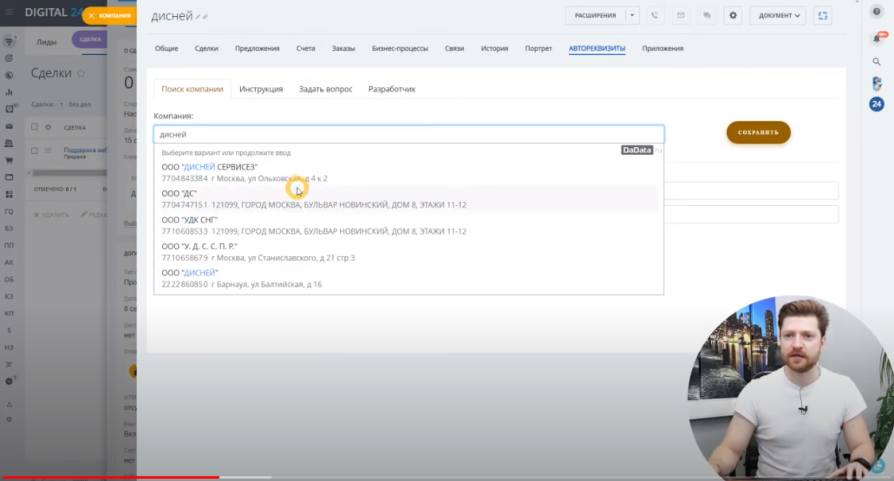Expand the Расширения dropdown arrow
This screenshot has height=481, width=894.
click(632, 15)
